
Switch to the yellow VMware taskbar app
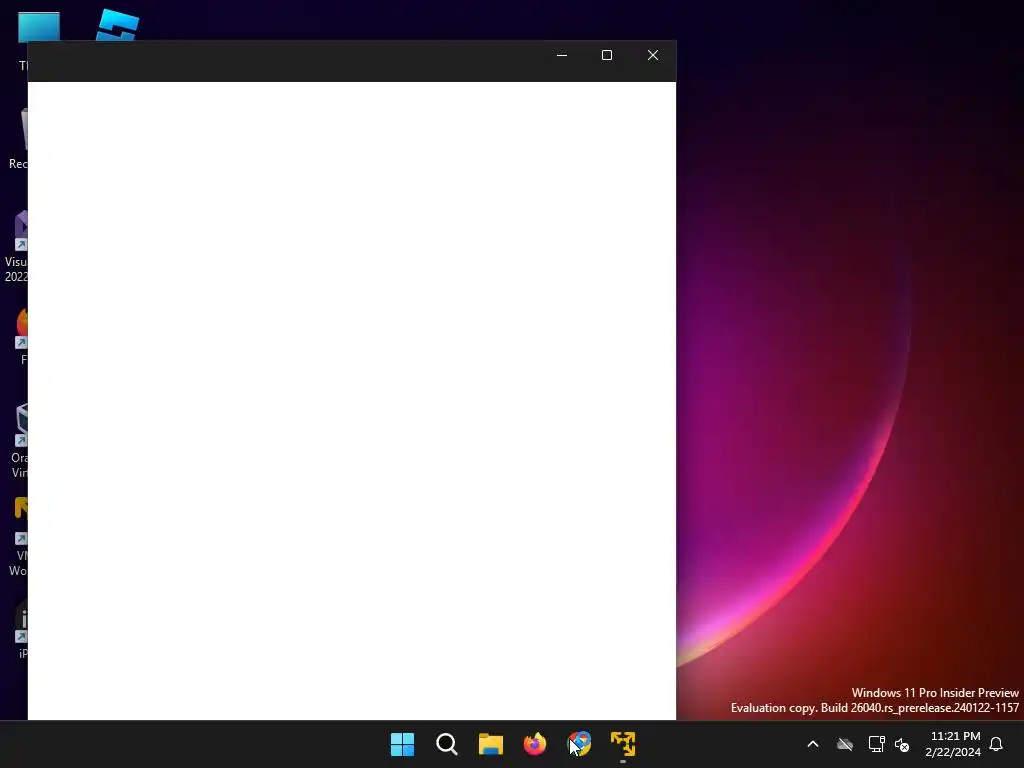[623, 744]
